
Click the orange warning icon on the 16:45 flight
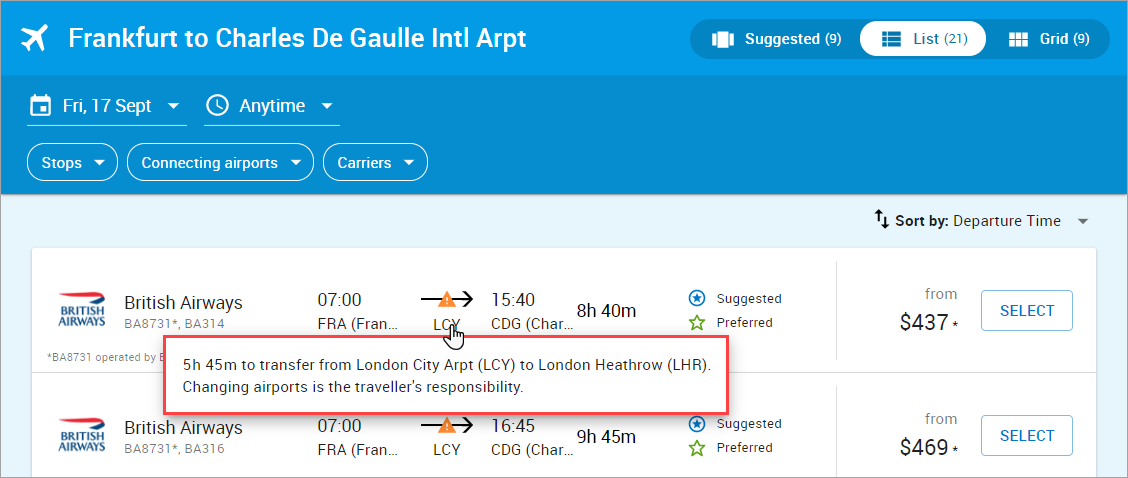click(447, 425)
